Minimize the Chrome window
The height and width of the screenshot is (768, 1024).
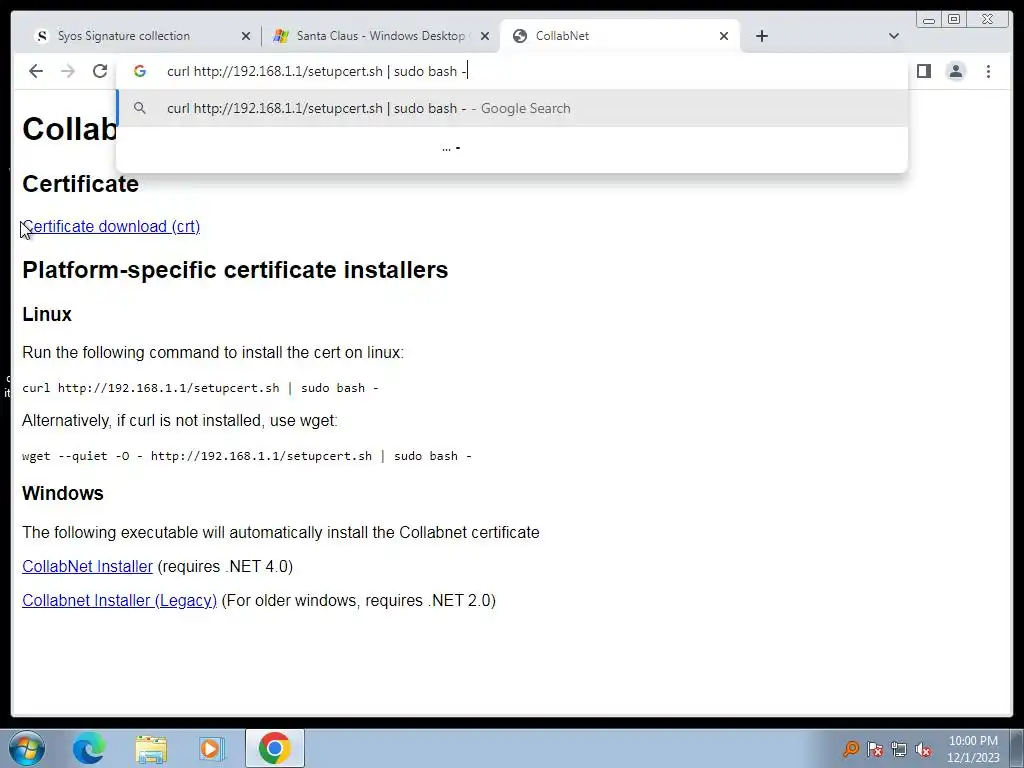[x=929, y=20]
